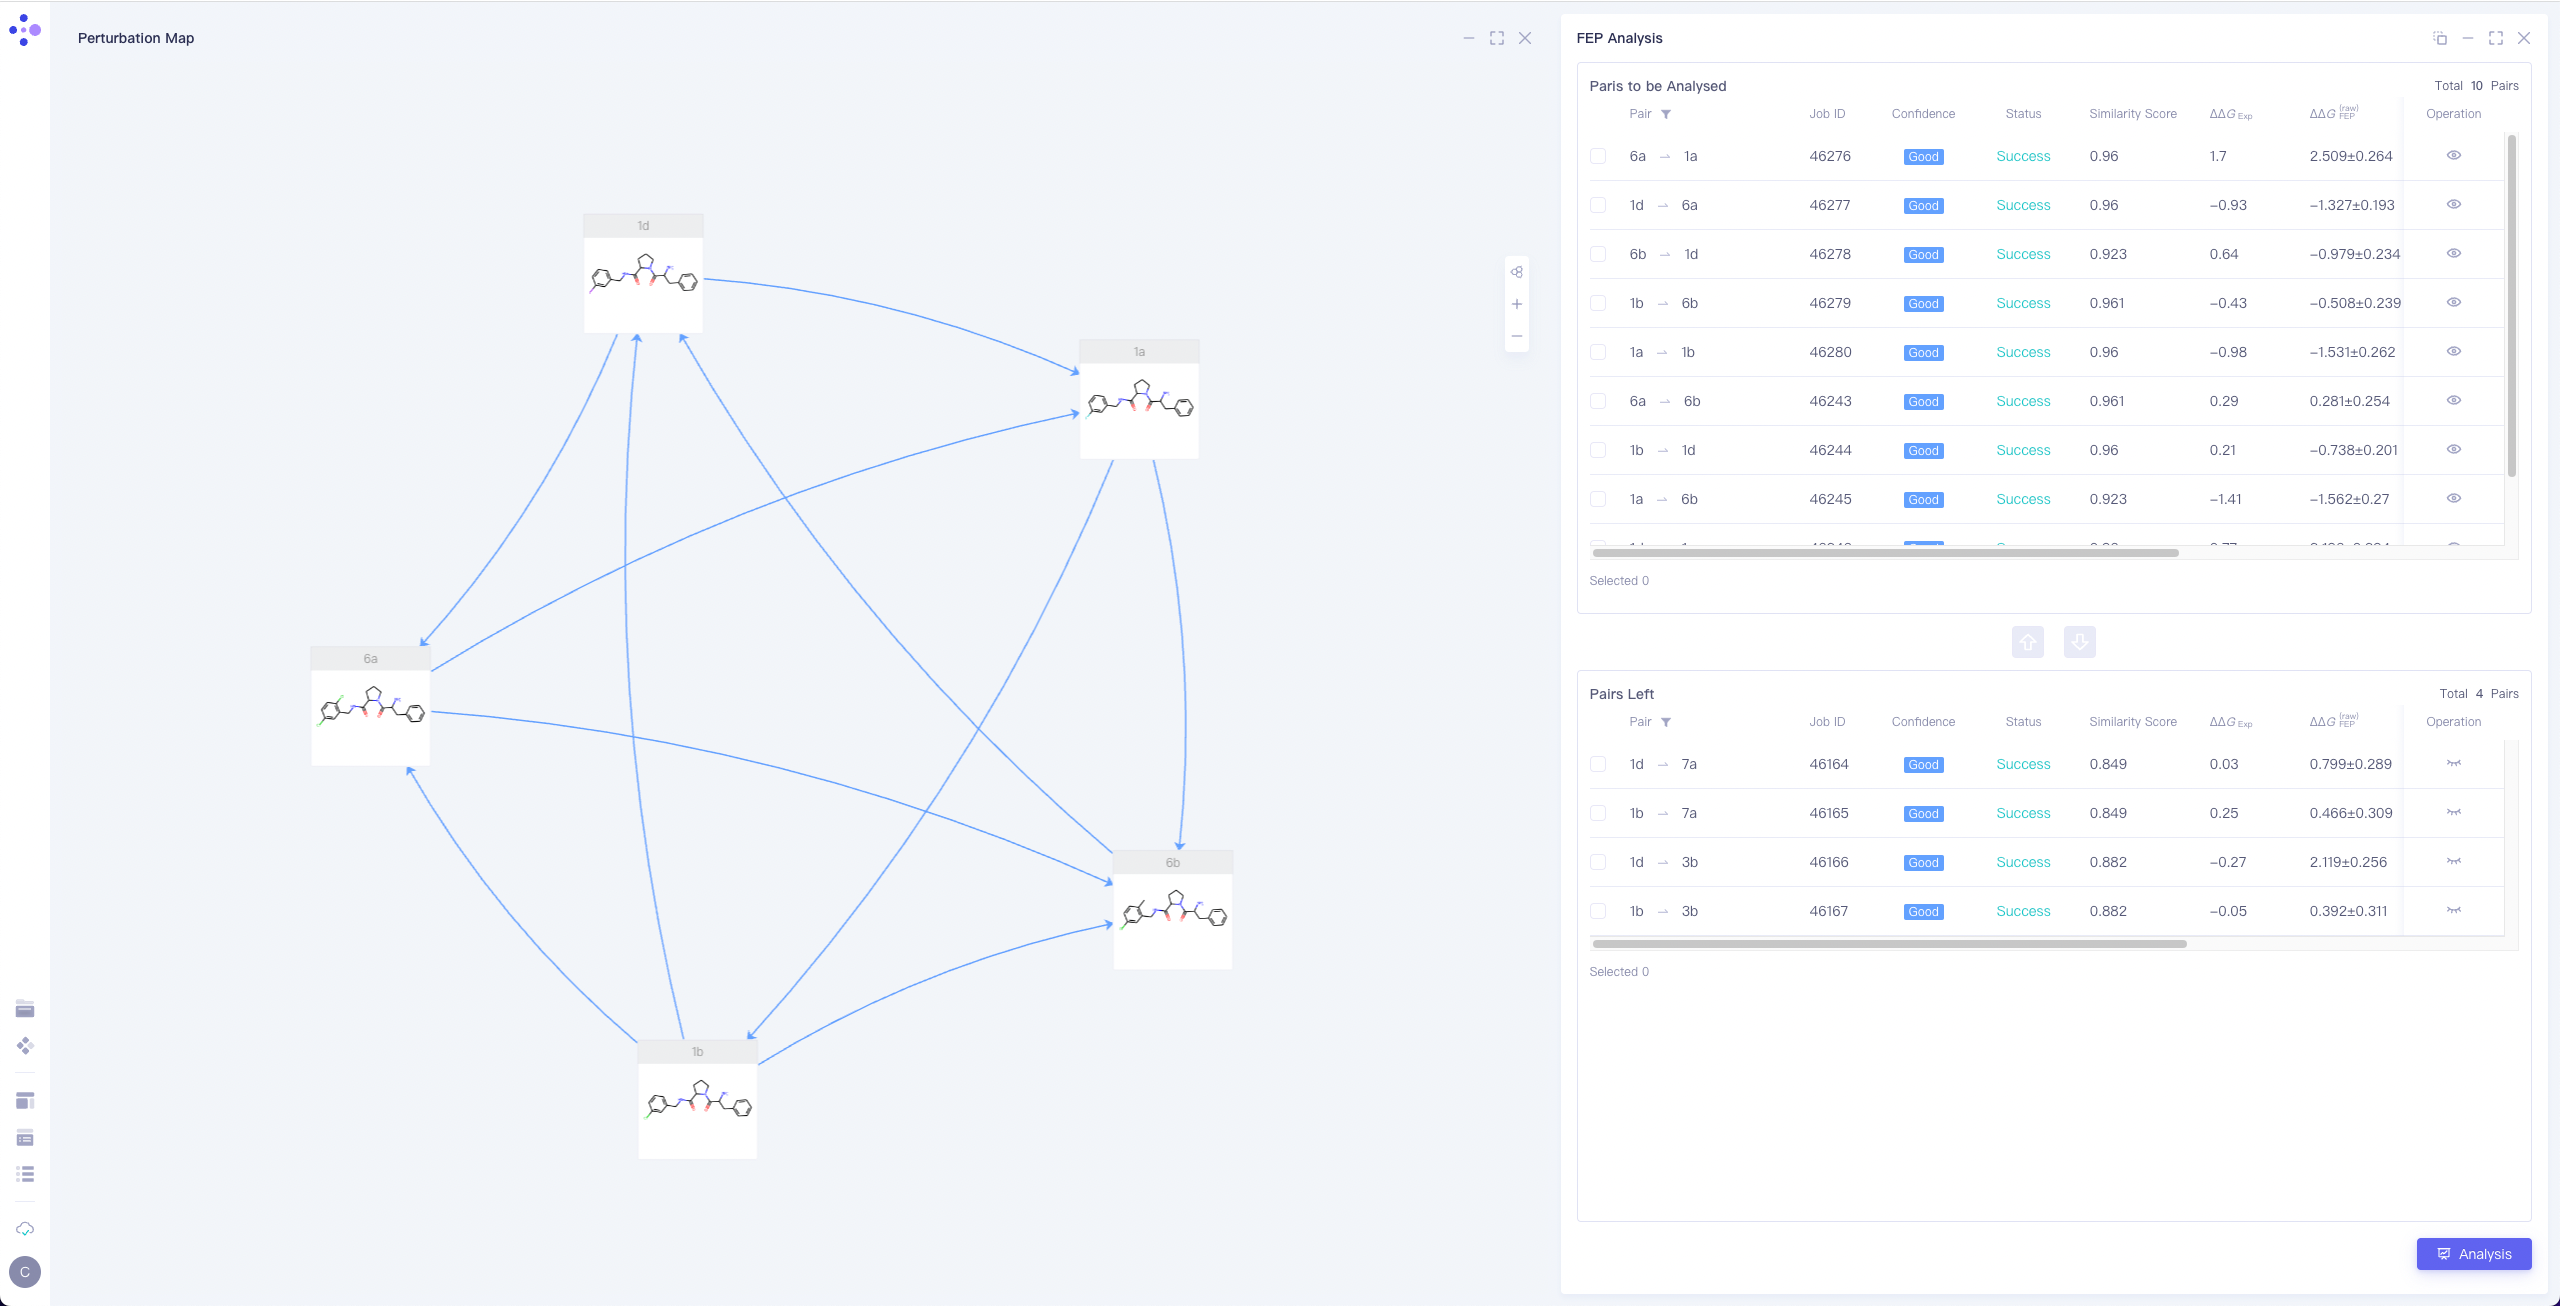Open Pair filter in Pairs Left table
The height and width of the screenshot is (1306, 2560).
coord(1666,722)
